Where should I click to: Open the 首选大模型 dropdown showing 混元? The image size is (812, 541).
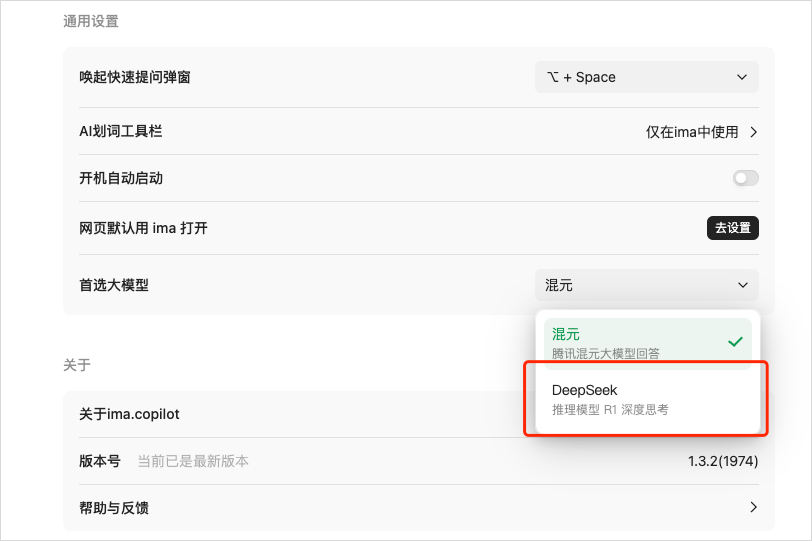647,285
